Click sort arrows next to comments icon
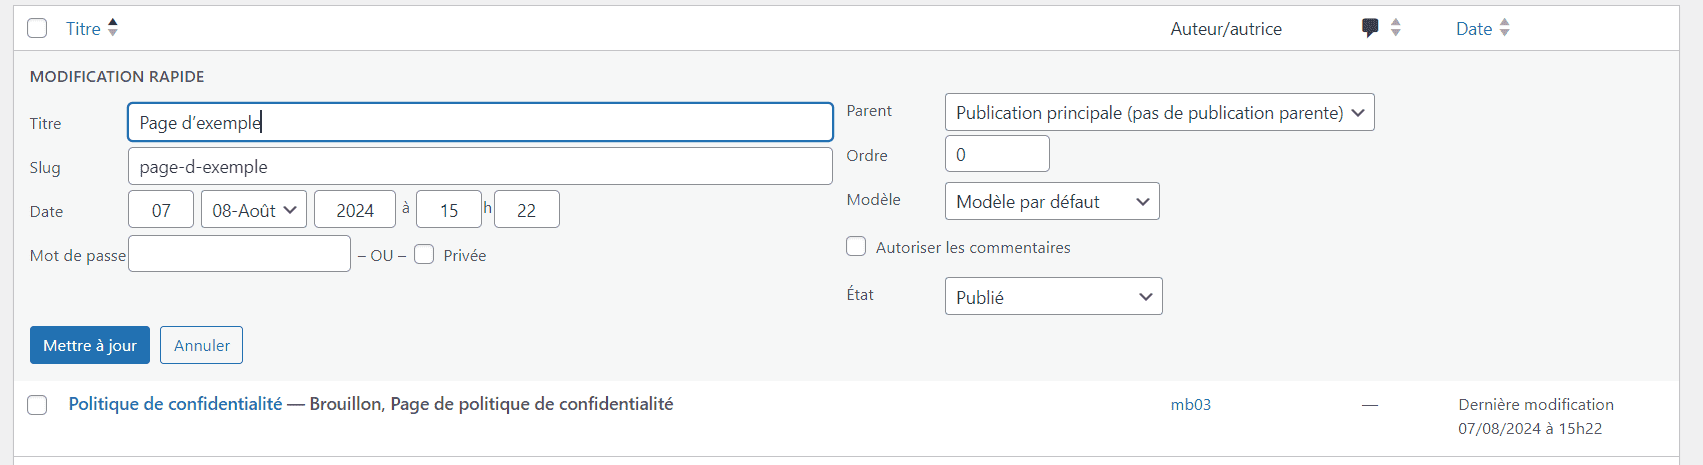This screenshot has height=465, width=1703. pos(1396,28)
